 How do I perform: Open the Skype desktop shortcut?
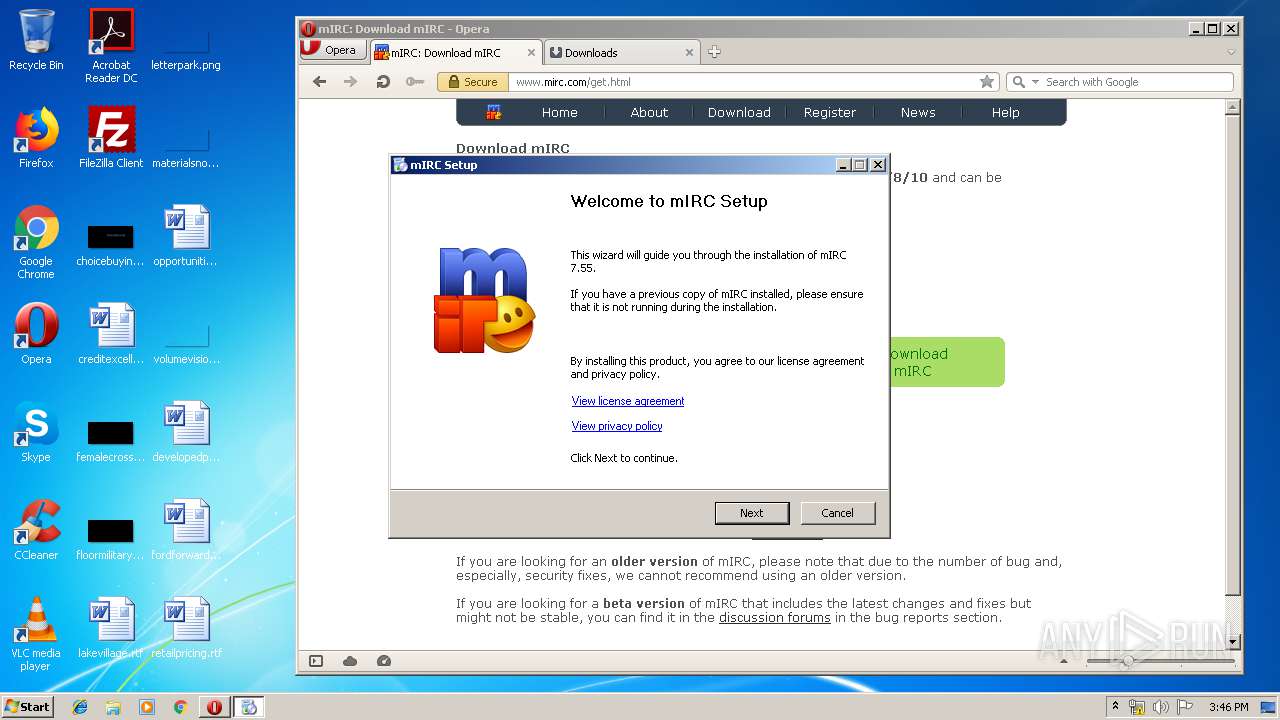pos(36,432)
